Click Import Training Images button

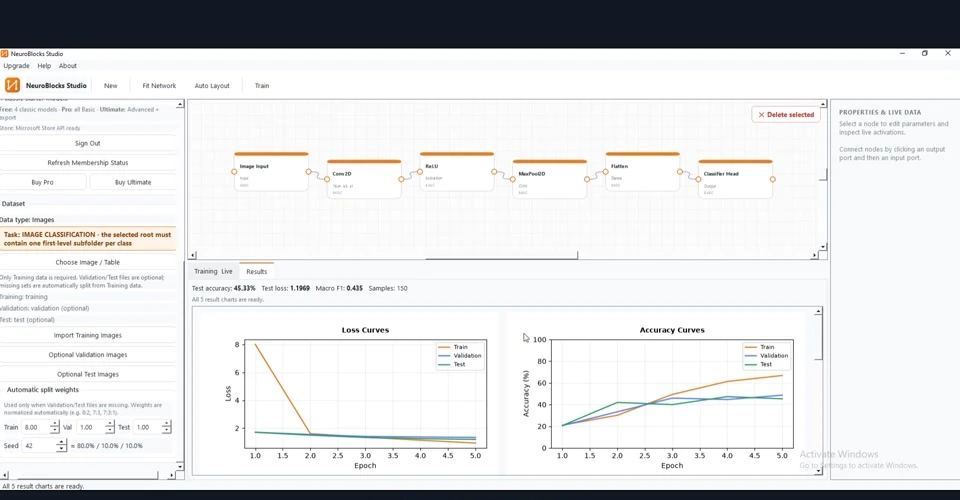[x=88, y=335]
